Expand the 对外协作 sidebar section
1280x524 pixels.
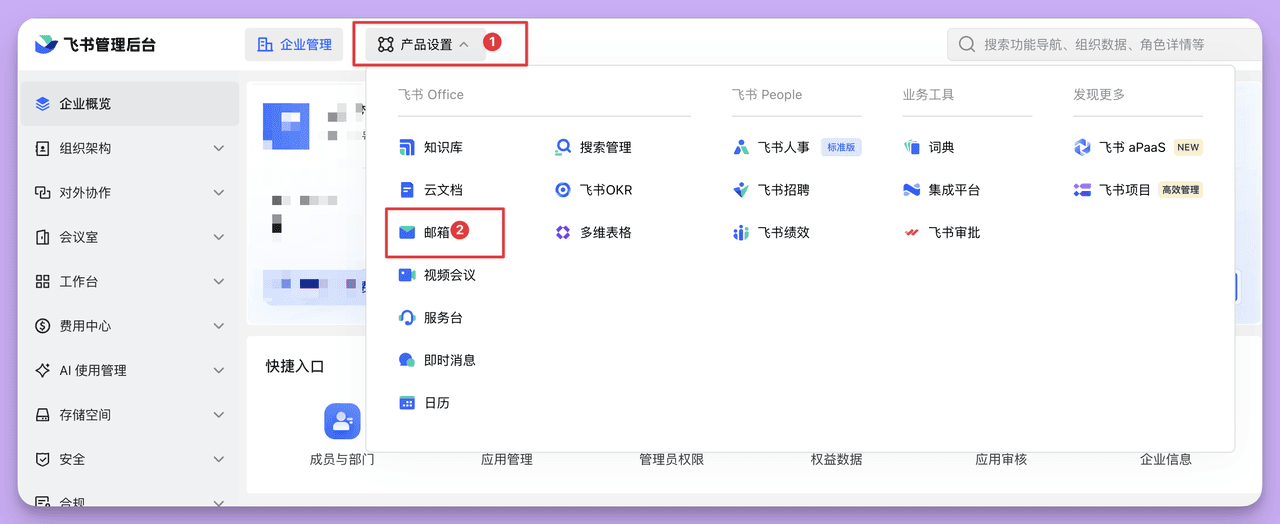click(x=219, y=193)
